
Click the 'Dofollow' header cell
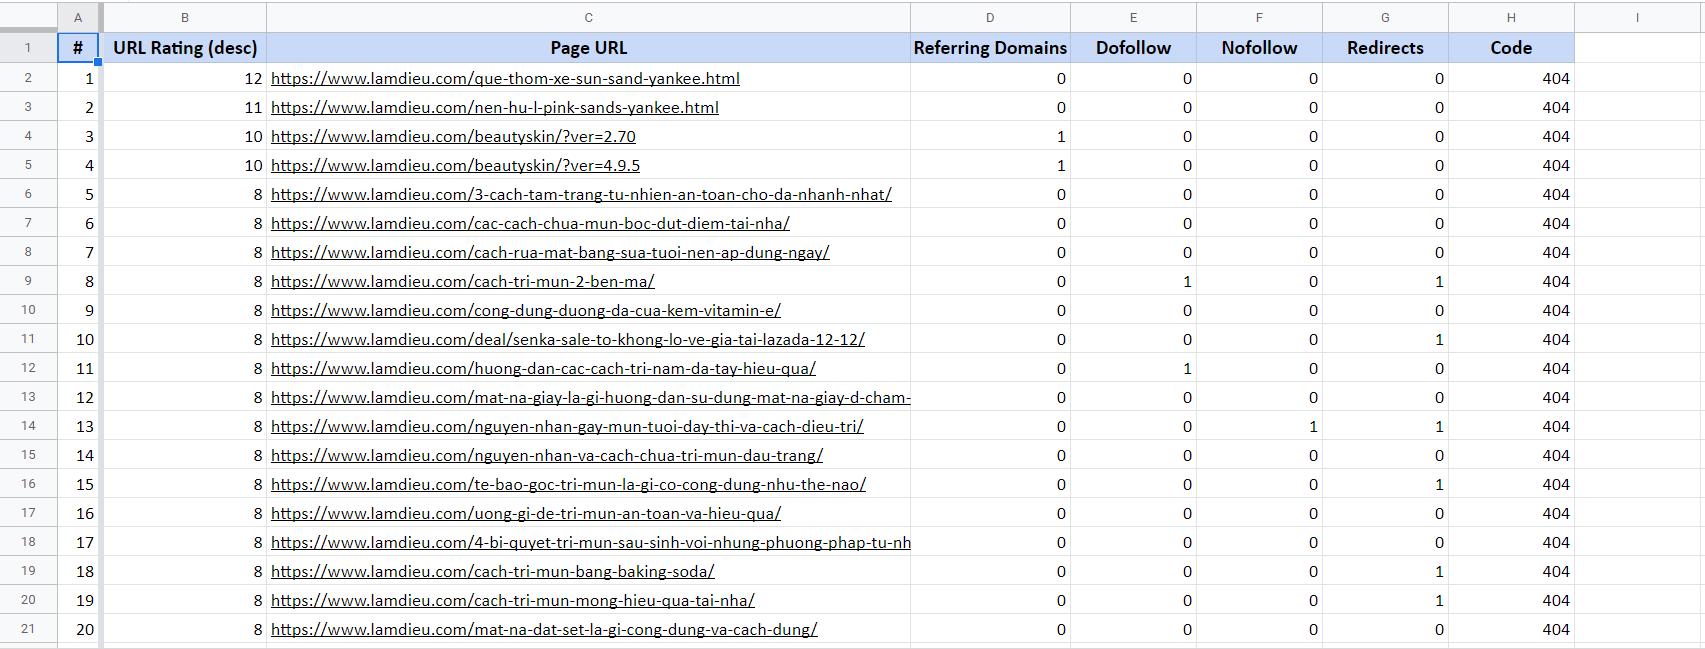(x=1133, y=48)
